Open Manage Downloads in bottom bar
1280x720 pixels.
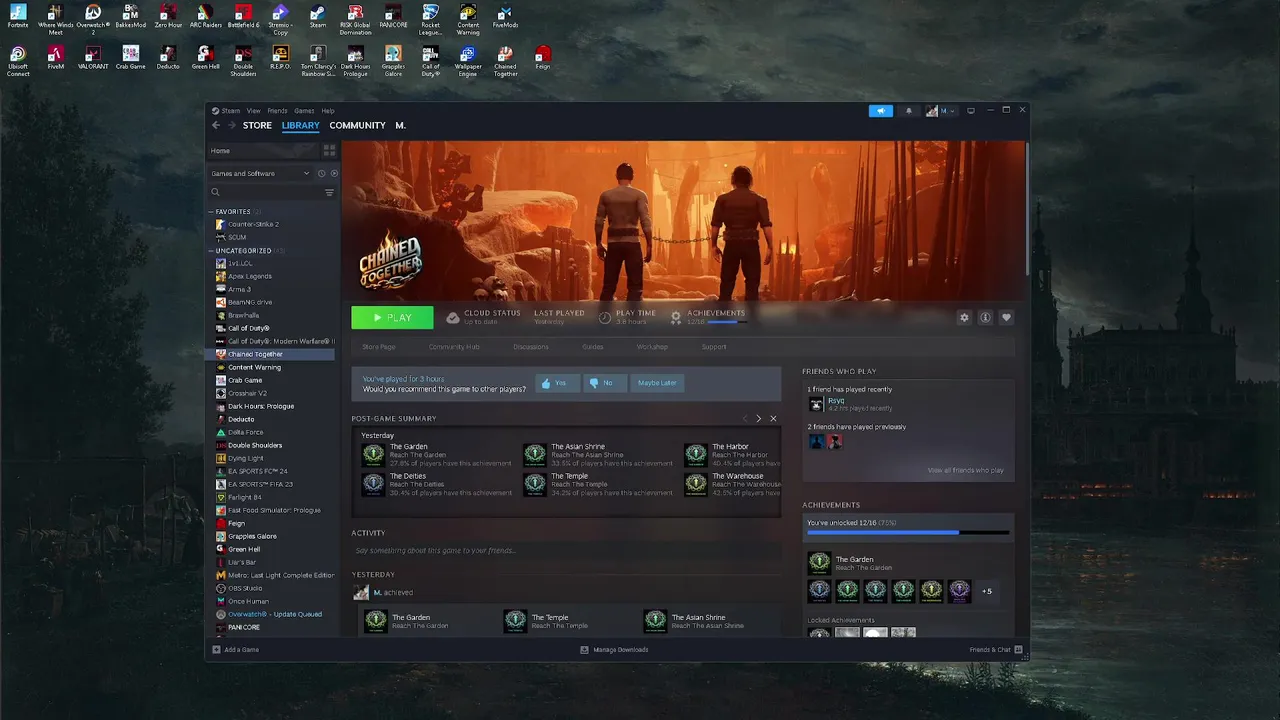point(614,650)
